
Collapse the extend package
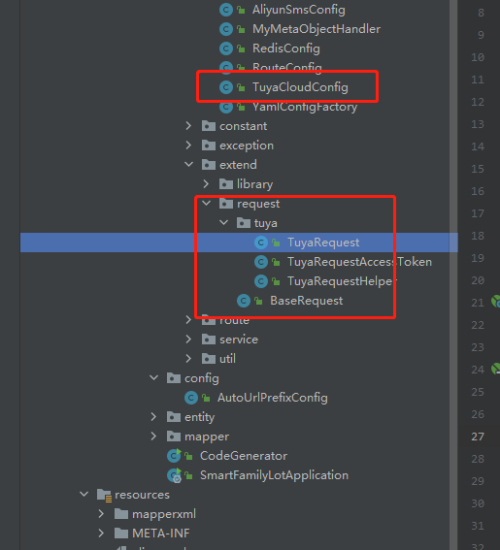tap(188, 164)
